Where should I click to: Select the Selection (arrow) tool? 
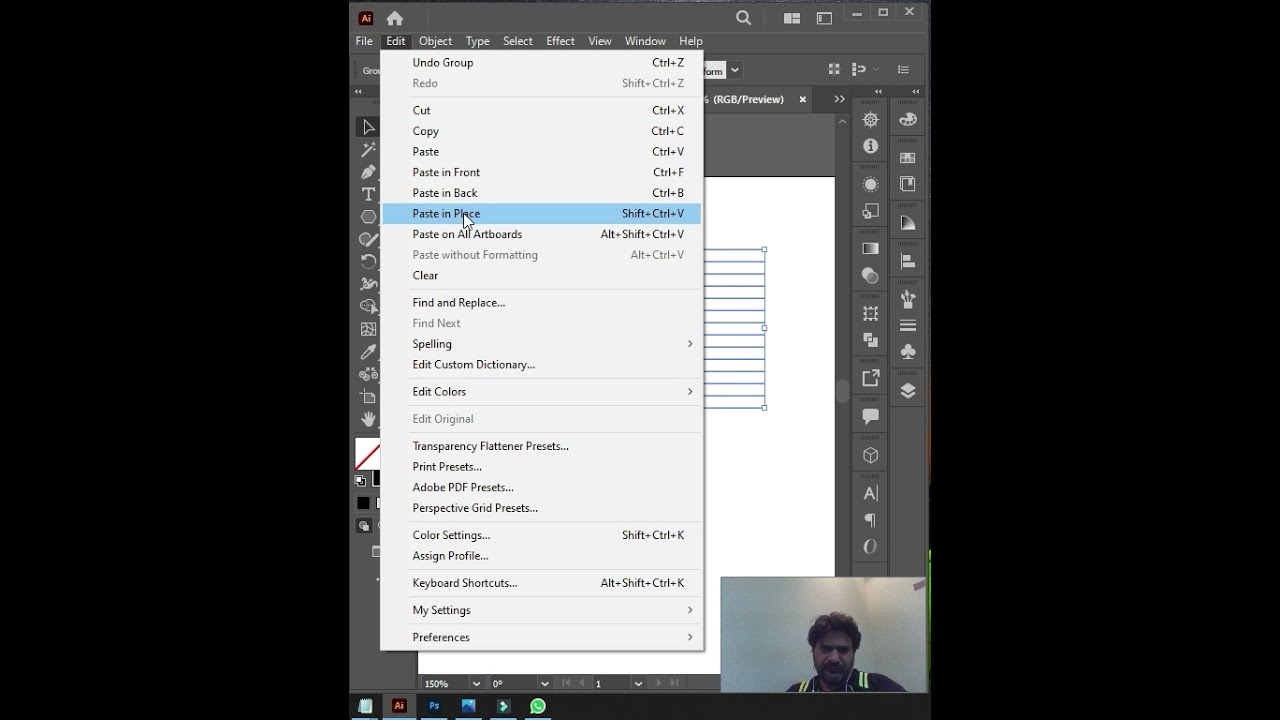[x=368, y=127]
